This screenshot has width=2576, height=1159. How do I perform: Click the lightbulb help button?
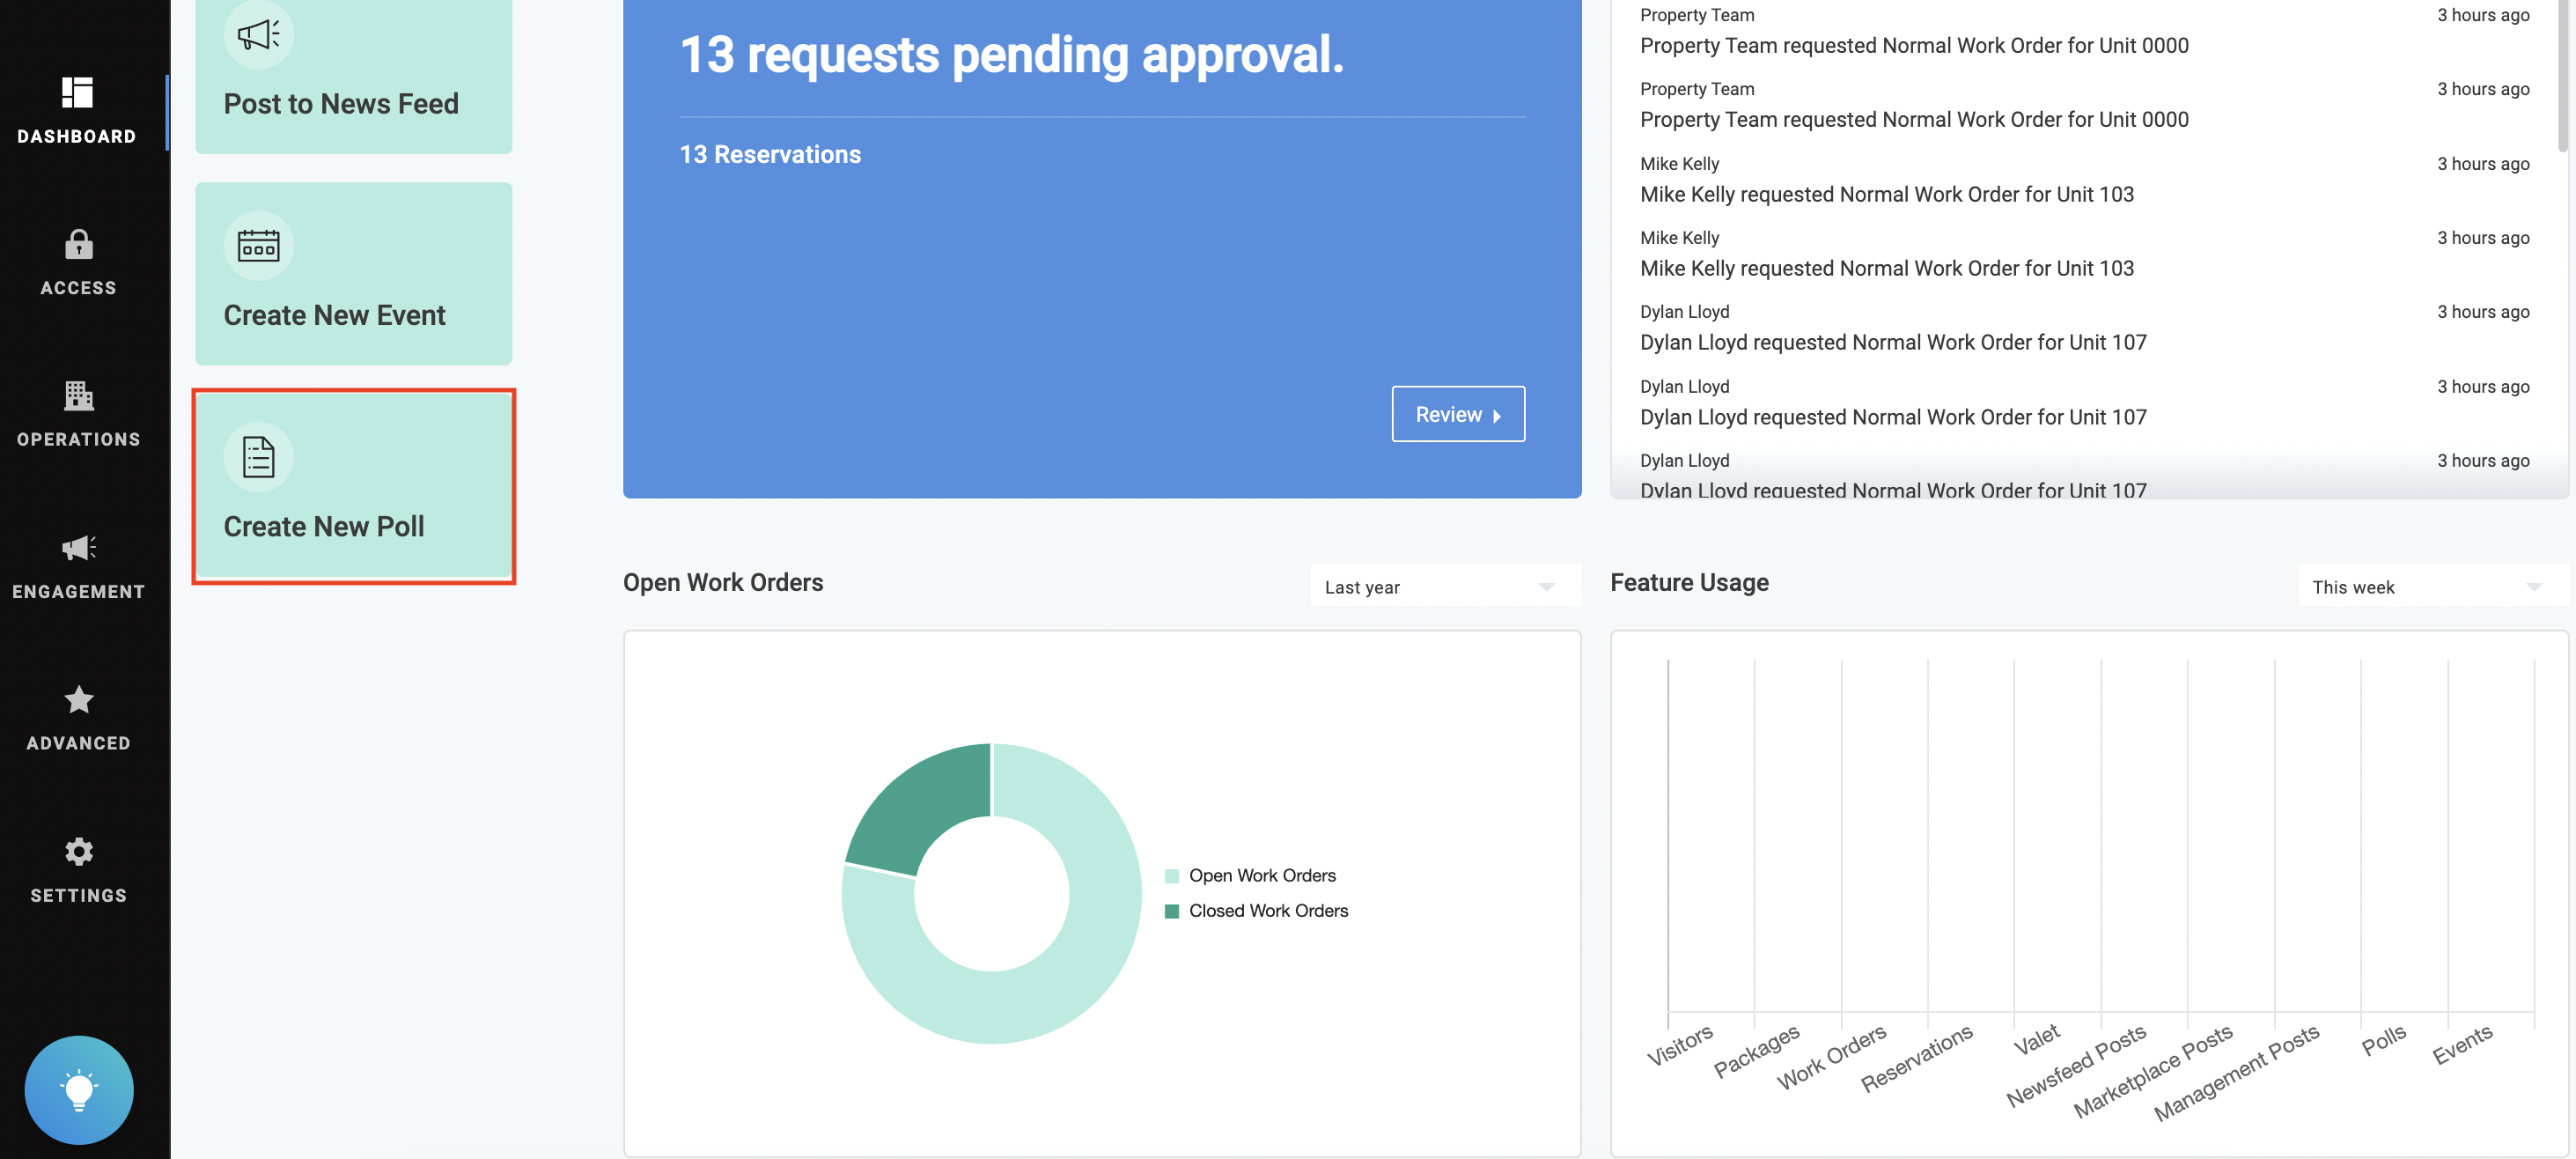tap(78, 1090)
